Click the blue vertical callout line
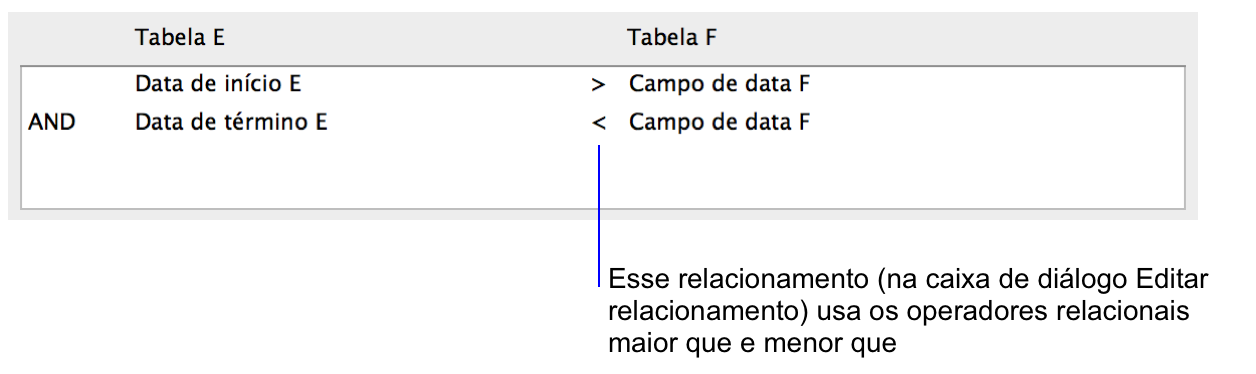Screen dimensions: 1256x374 [x=598, y=214]
